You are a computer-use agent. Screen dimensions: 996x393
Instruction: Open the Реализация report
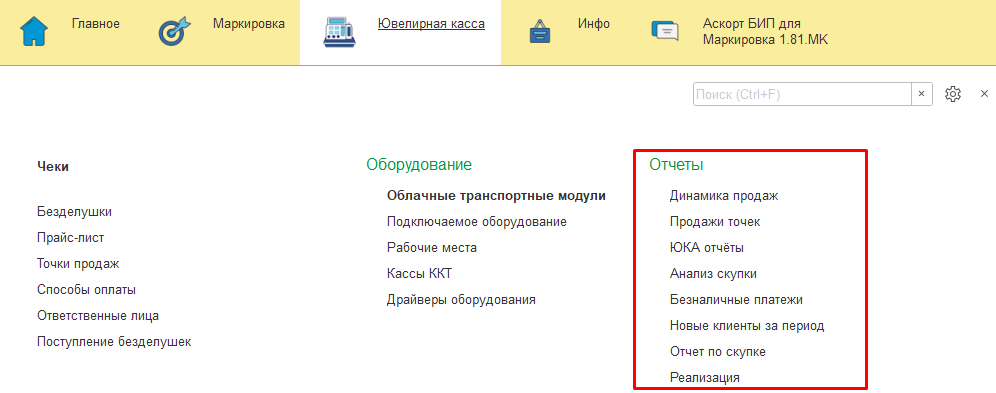click(x=704, y=378)
